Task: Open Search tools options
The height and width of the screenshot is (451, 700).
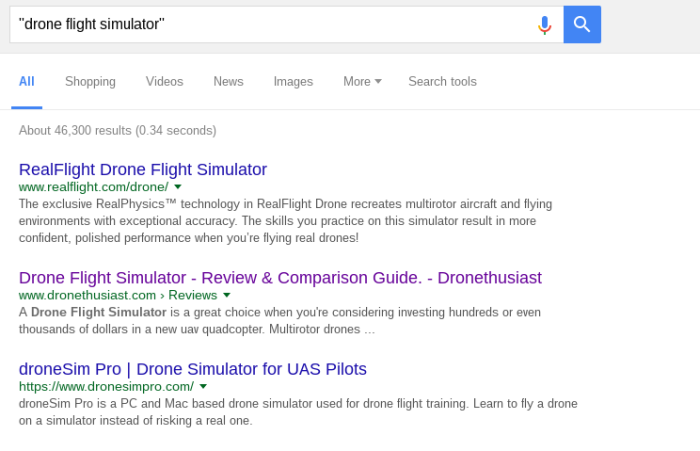Action: tap(442, 82)
